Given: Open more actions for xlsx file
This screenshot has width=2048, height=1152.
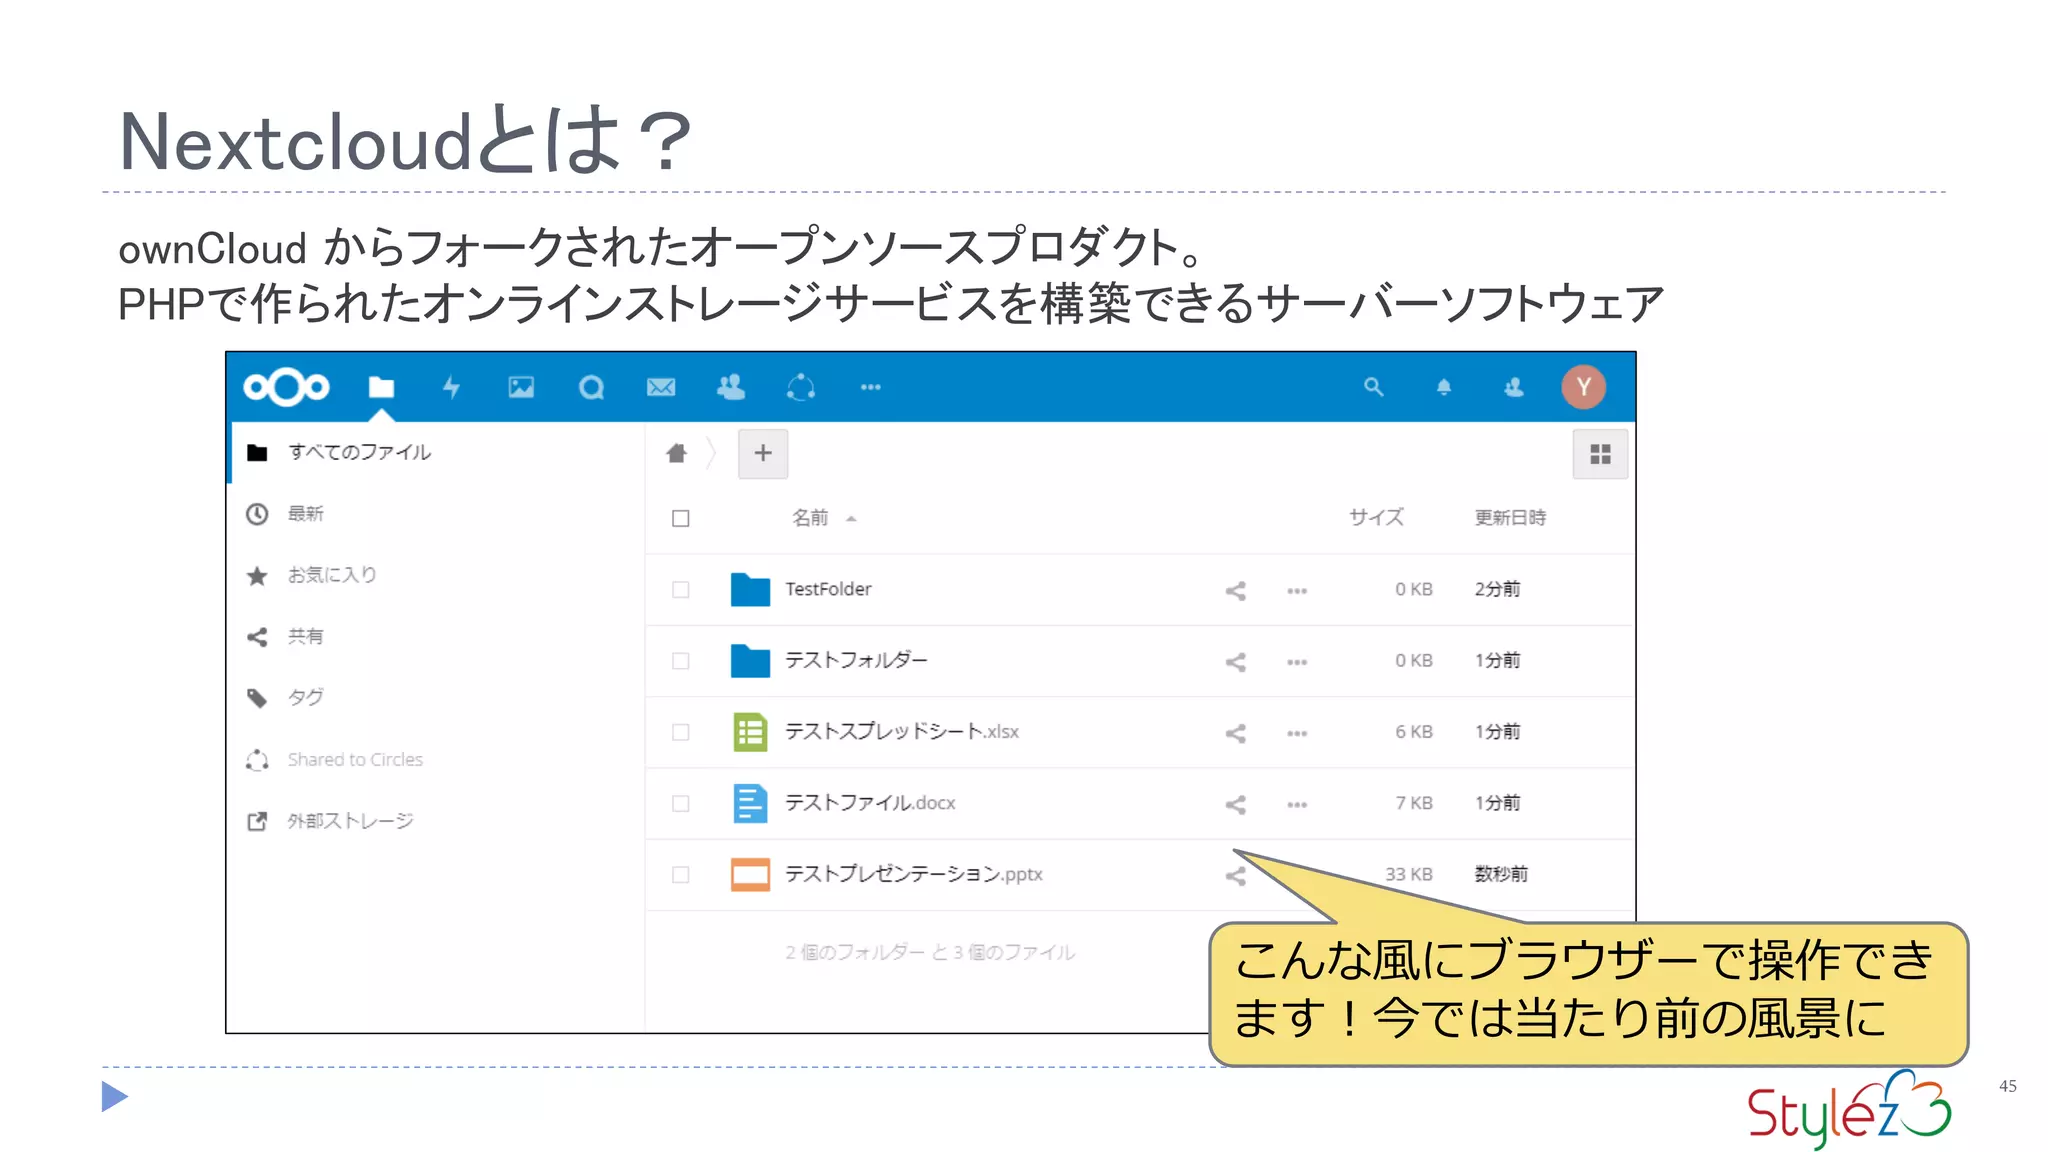Looking at the screenshot, I should [1297, 733].
